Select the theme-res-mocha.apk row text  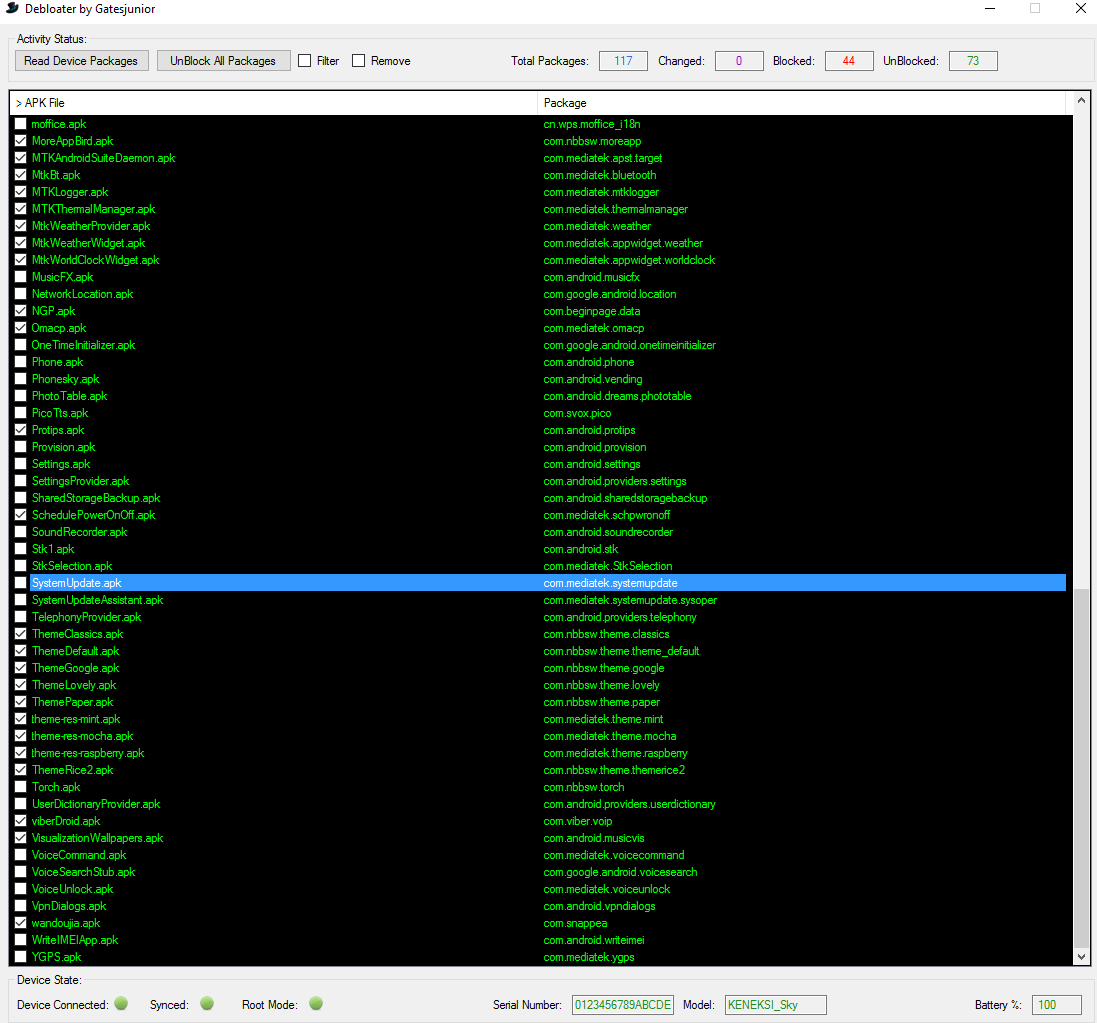[83, 736]
